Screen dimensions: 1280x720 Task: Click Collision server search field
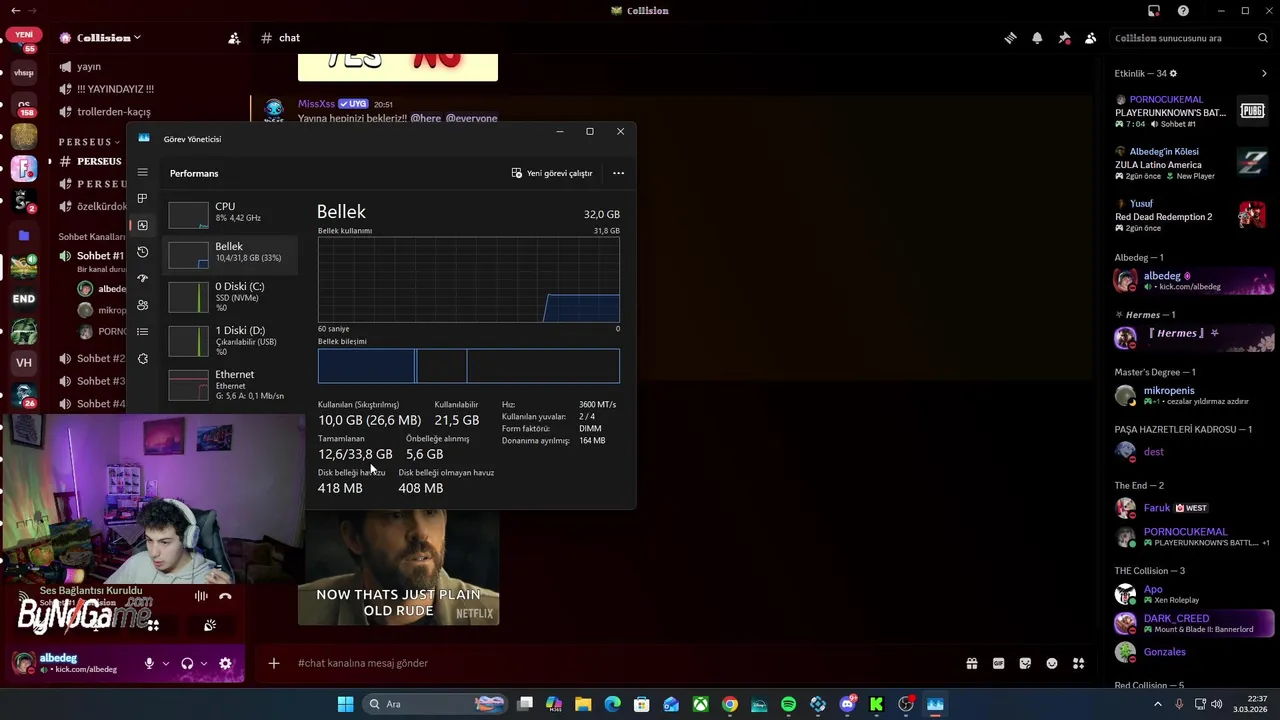[x=1190, y=38]
